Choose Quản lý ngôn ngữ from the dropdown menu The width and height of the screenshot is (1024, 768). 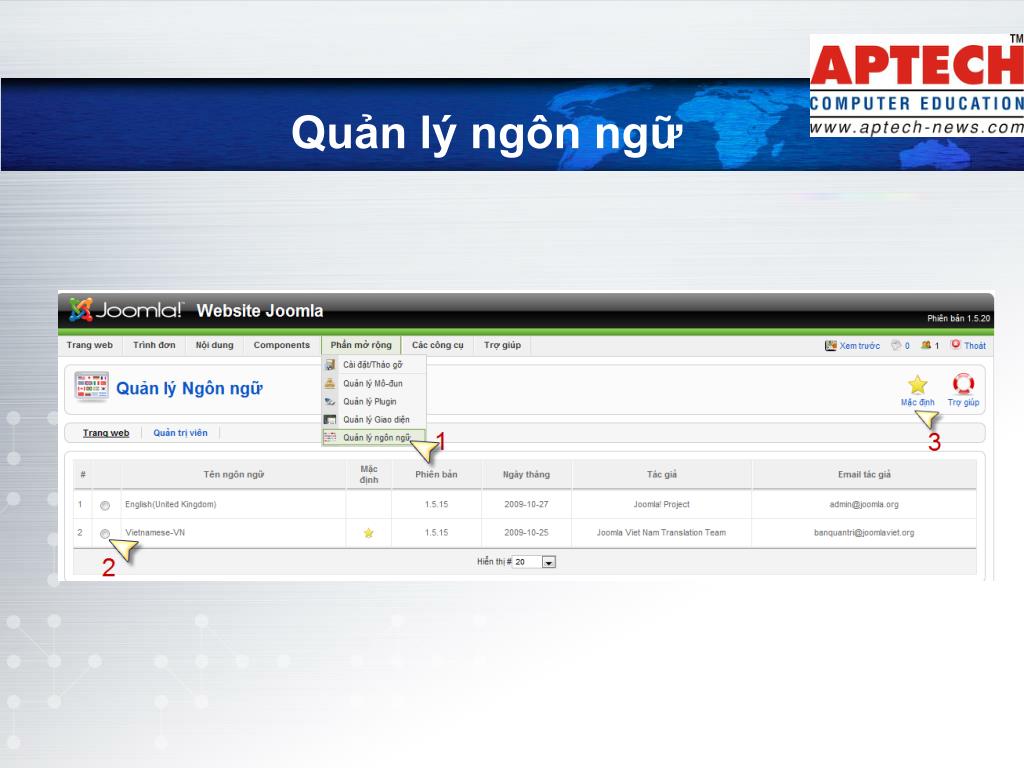tap(374, 438)
